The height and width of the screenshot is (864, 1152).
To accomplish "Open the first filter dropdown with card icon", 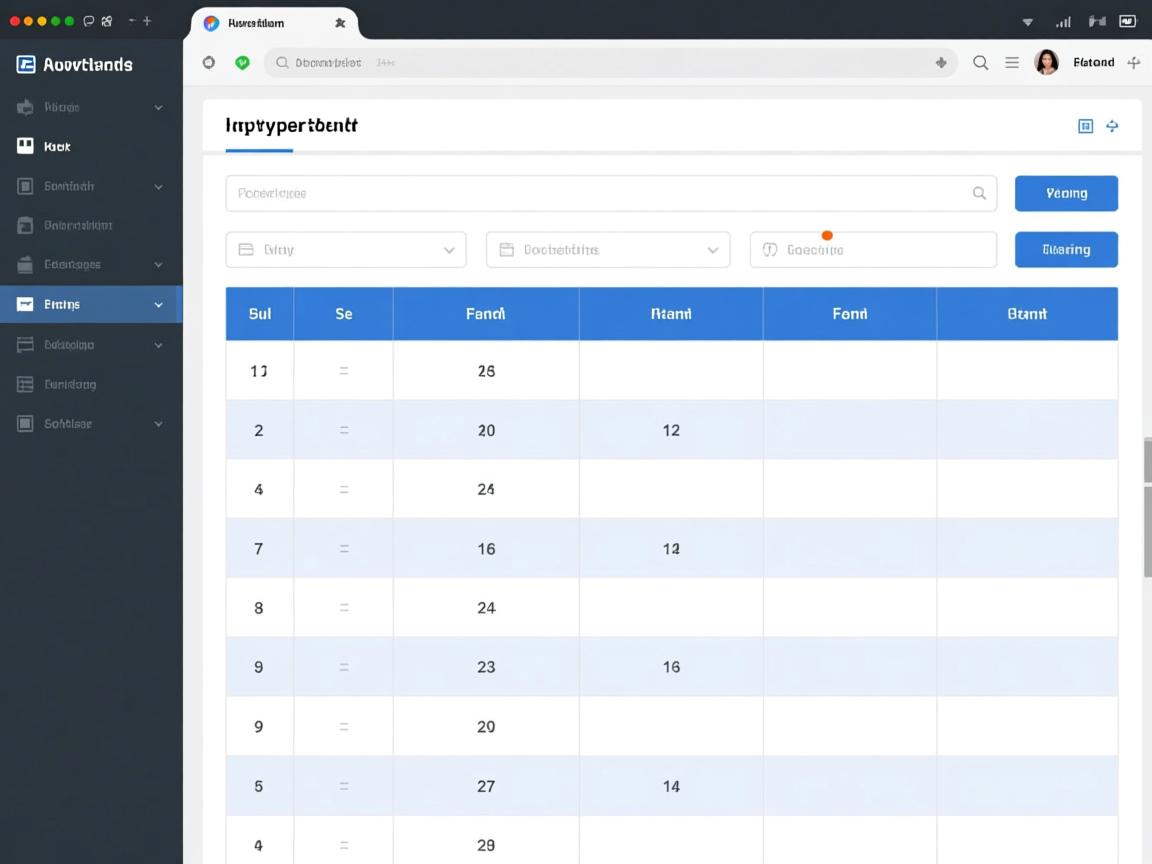I will tap(346, 250).
